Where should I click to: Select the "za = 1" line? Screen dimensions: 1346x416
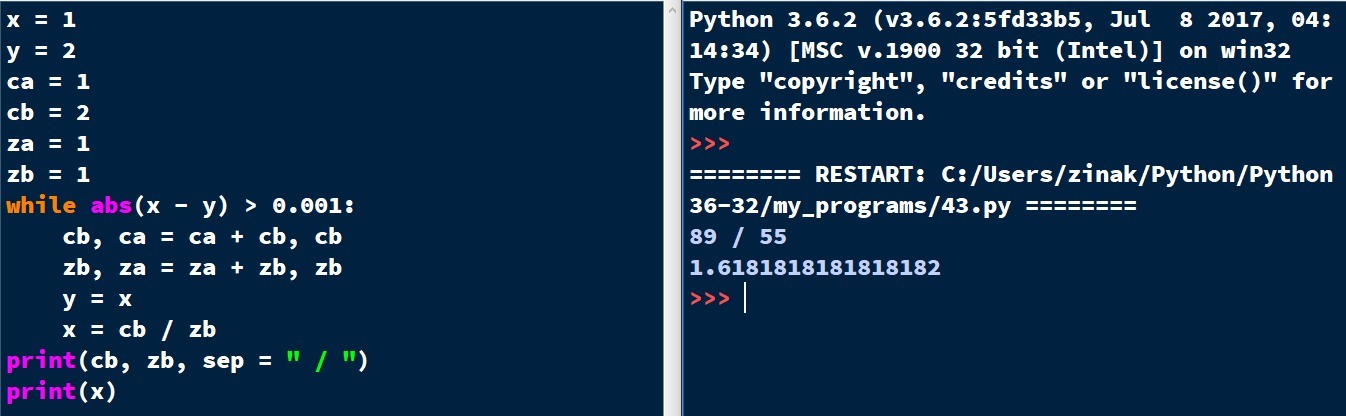[48, 144]
